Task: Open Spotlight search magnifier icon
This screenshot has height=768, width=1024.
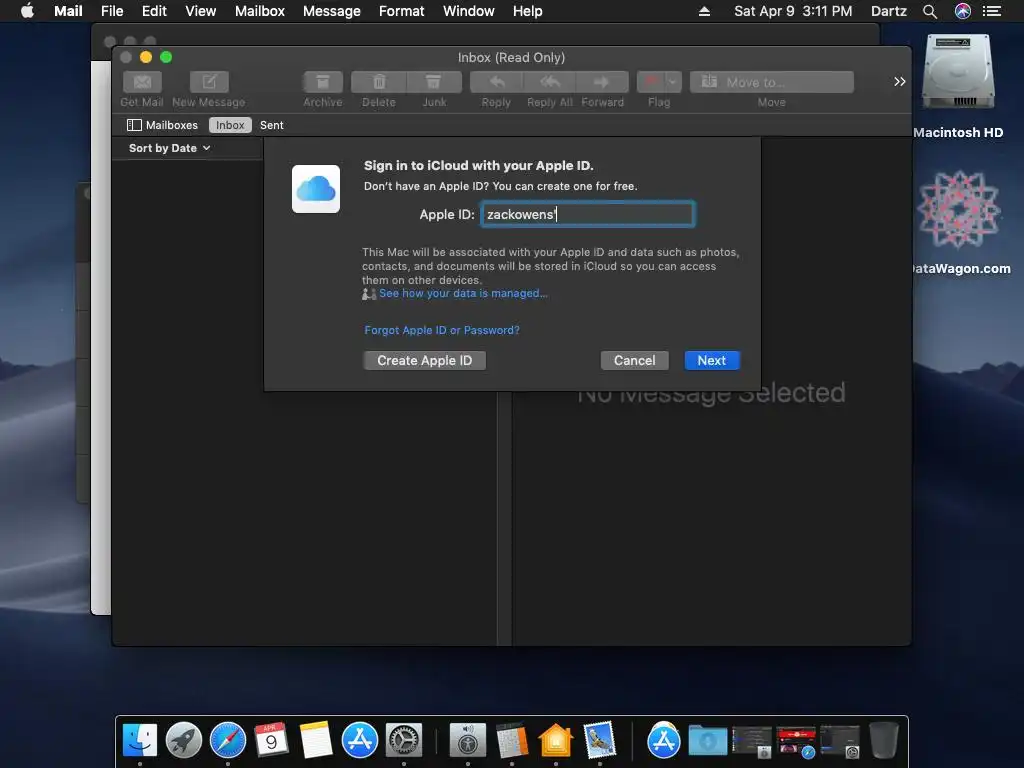Action: point(930,11)
